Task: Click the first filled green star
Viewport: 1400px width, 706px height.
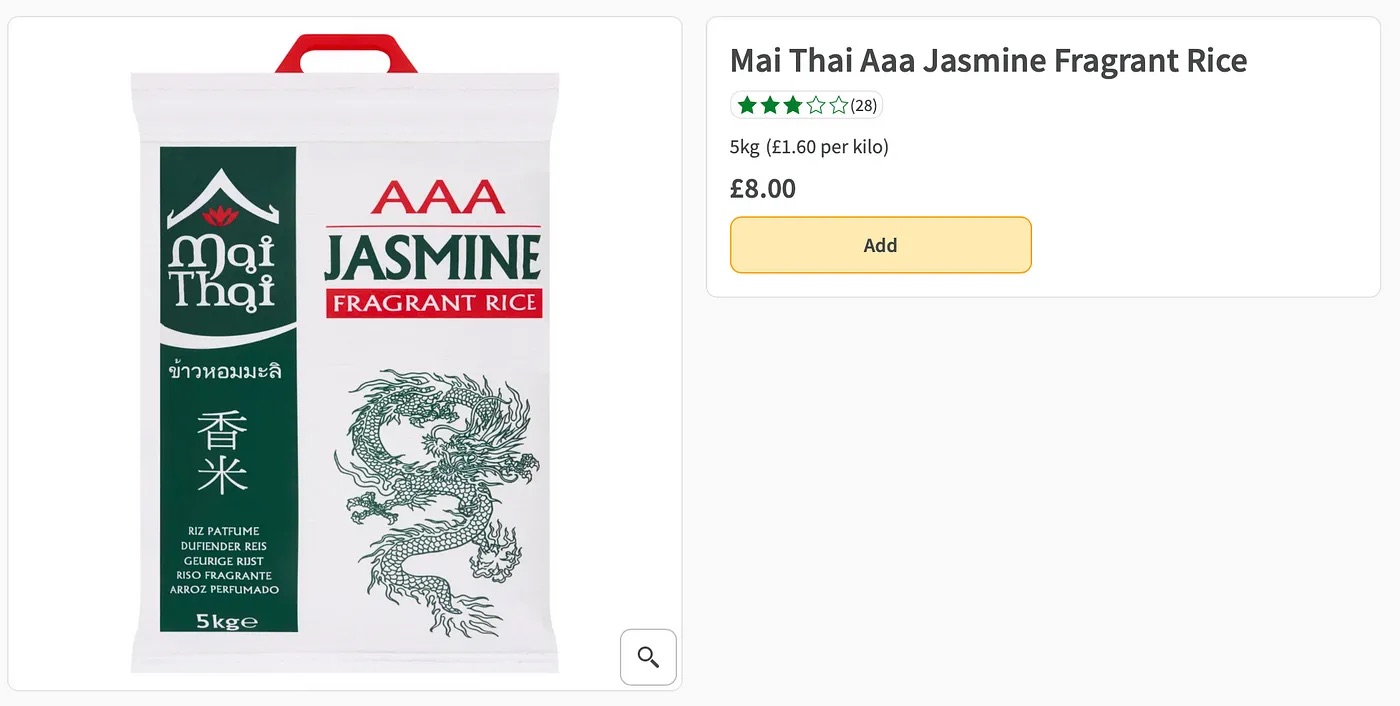Action: click(747, 105)
